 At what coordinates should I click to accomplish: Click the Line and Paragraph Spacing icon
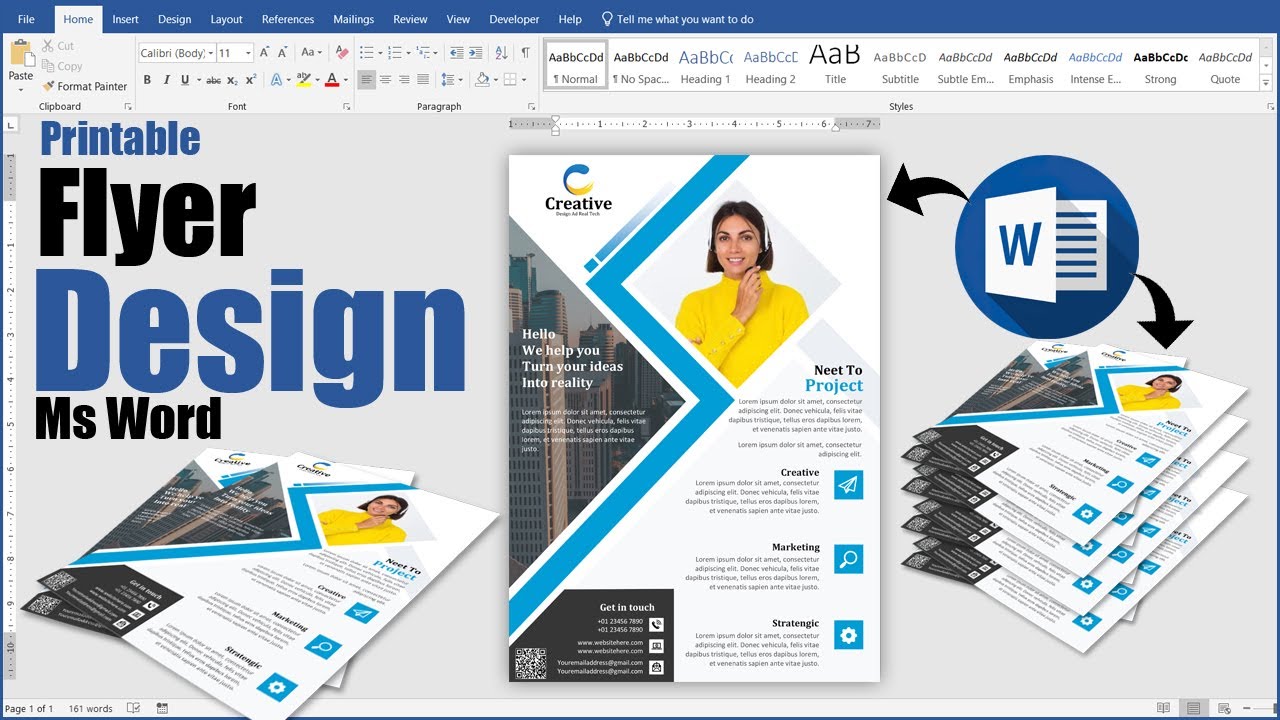[x=446, y=80]
